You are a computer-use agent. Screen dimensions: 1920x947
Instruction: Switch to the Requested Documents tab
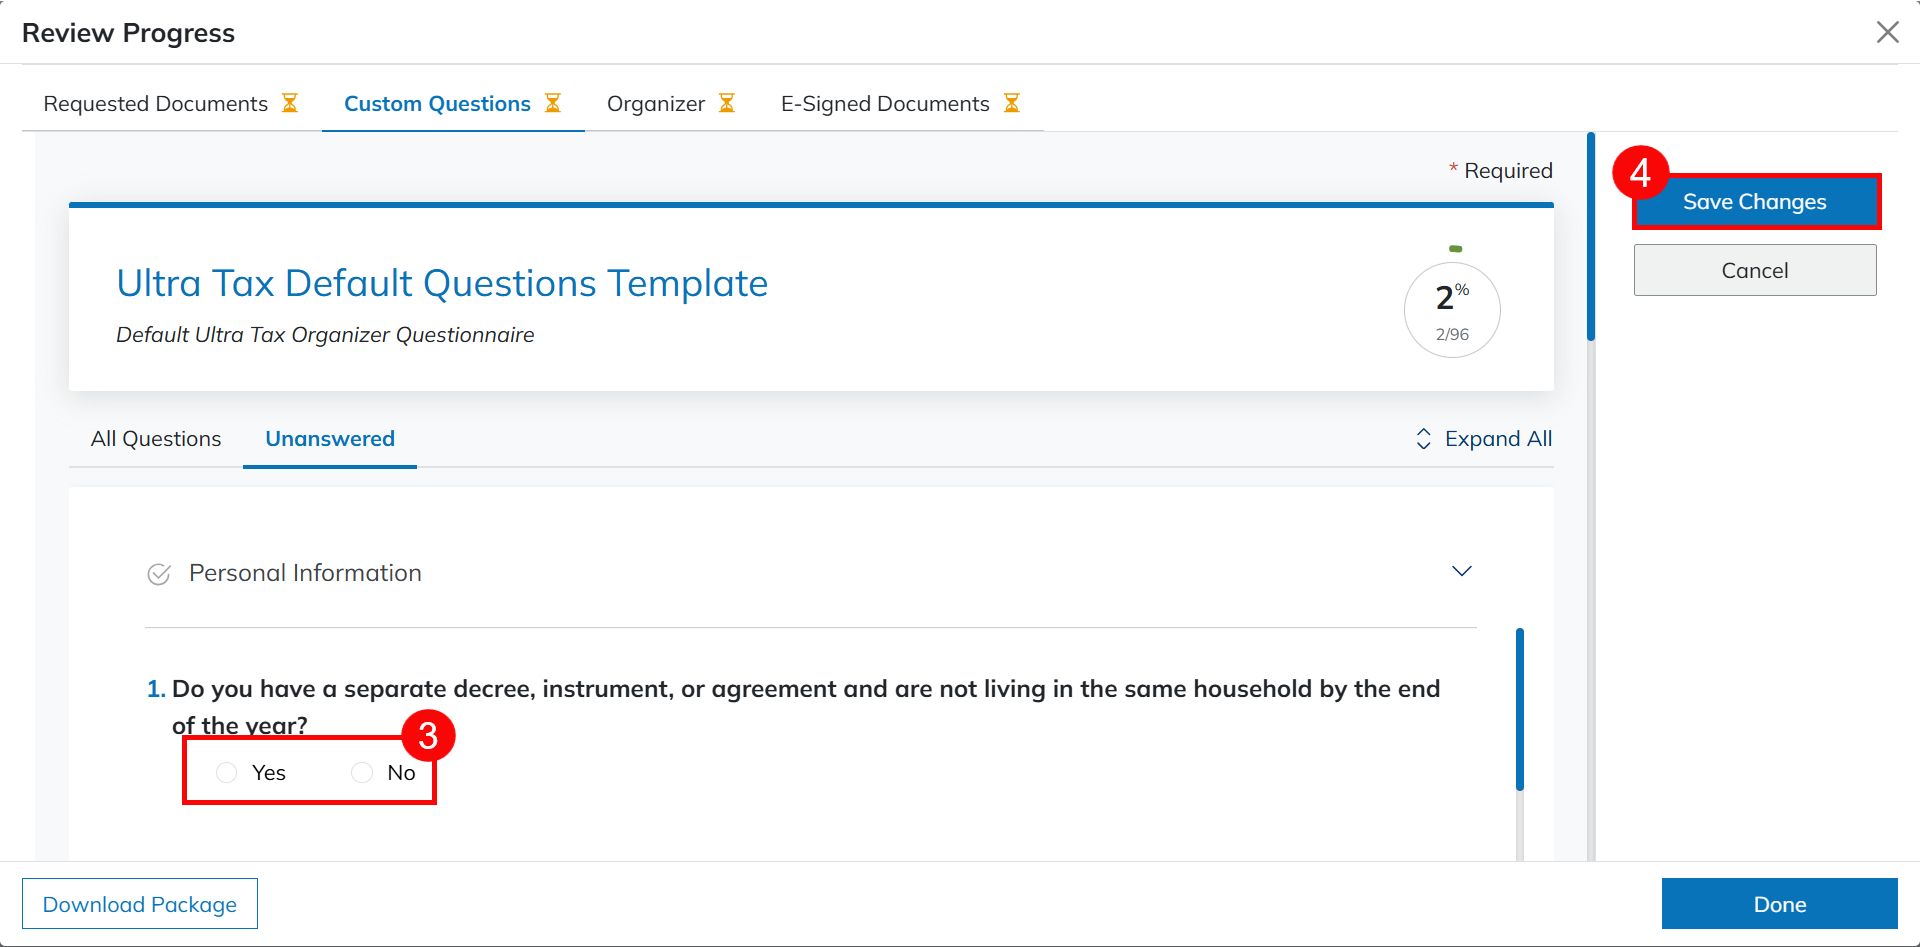tap(156, 104)
